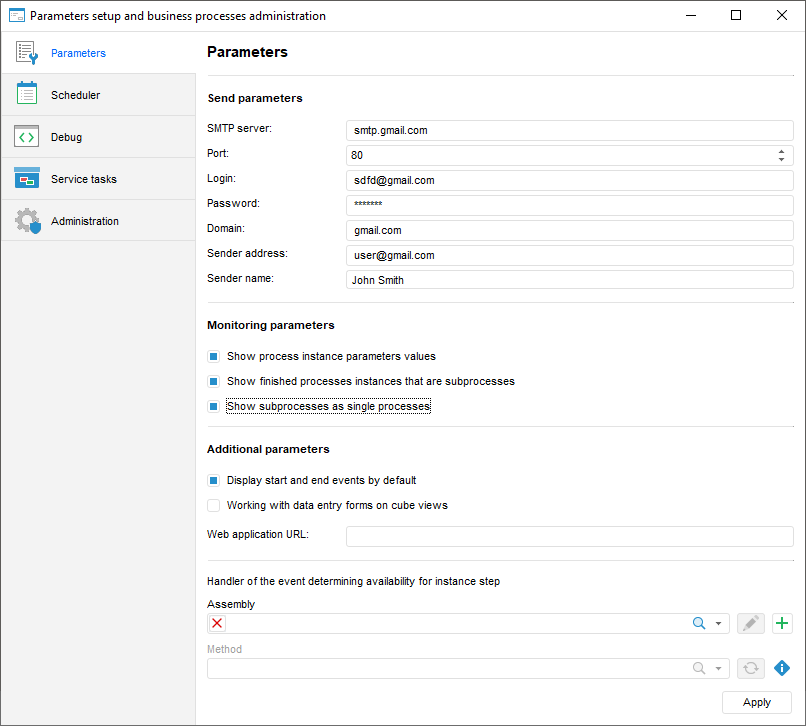The height and width of the screenshot is (726, 806).
Task: Open the Service tasks section
Action: click(84, 179)
